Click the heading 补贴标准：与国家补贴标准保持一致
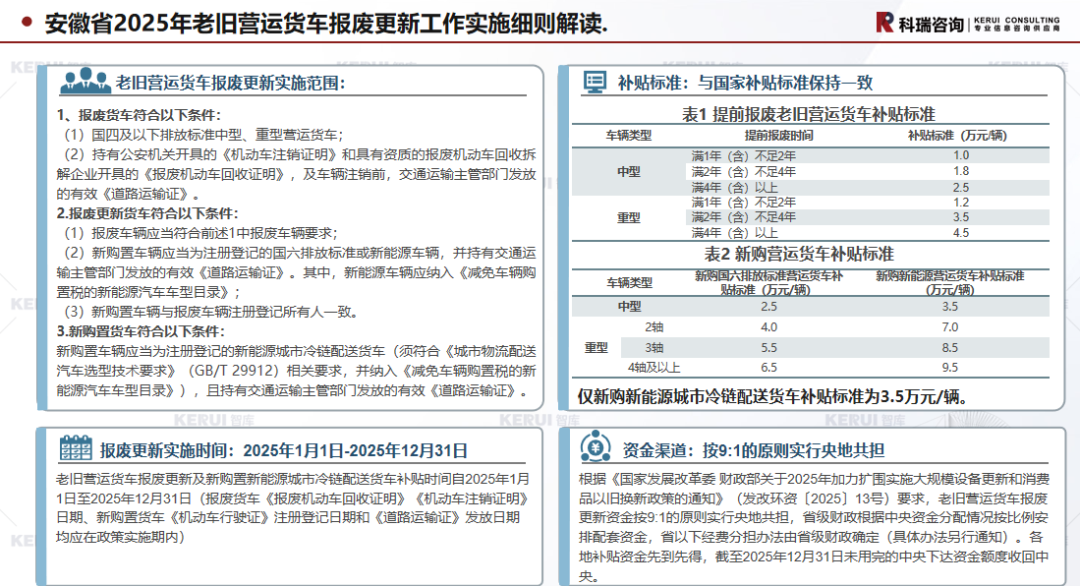Image resolution: width=1080 pixels, height=586 pixels. point(745,83)
